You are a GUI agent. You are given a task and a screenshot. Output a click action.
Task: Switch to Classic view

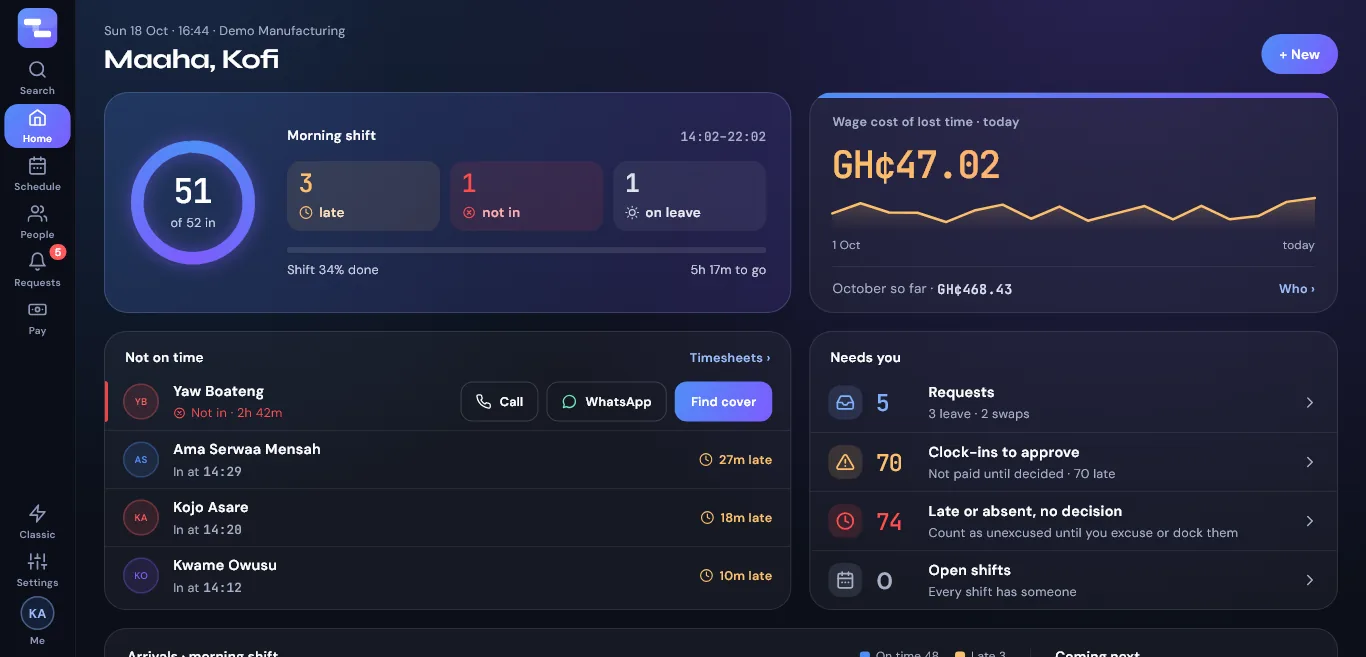37,522
